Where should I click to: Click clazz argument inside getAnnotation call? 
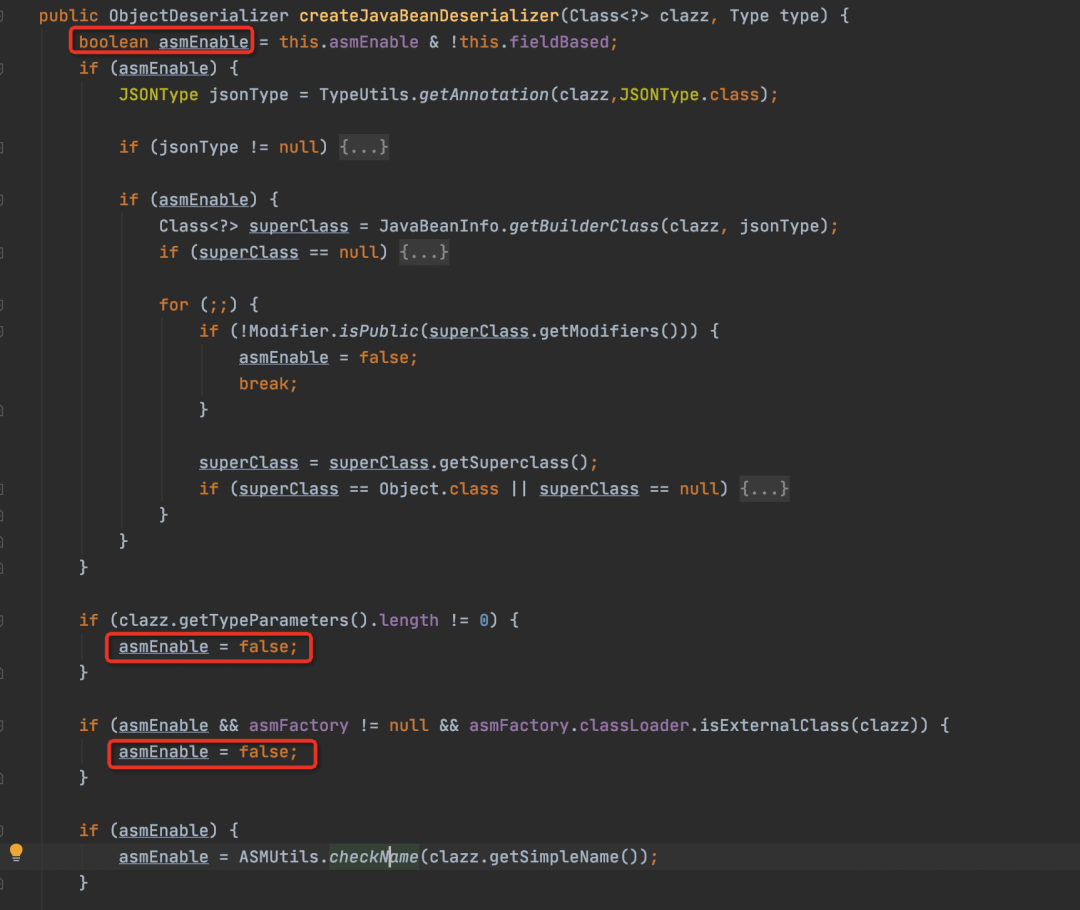click(x=584, y=94)
